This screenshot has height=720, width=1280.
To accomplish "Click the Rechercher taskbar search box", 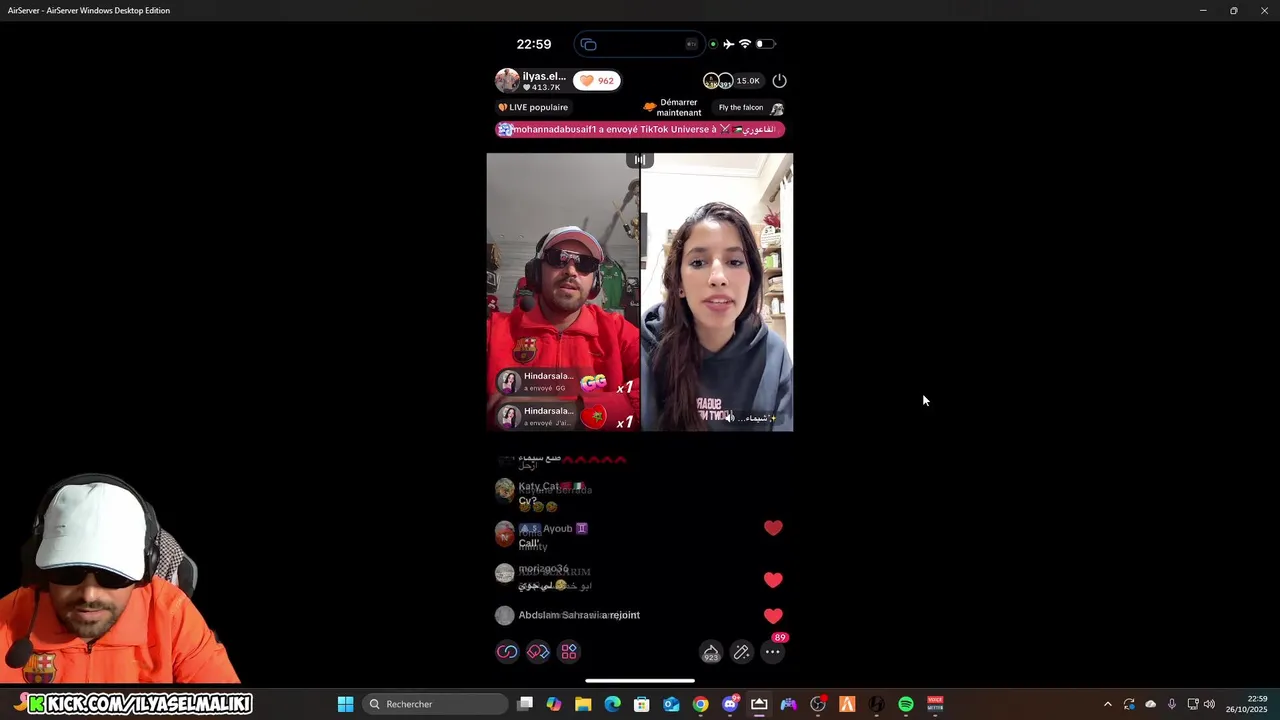I will (434, 704).
